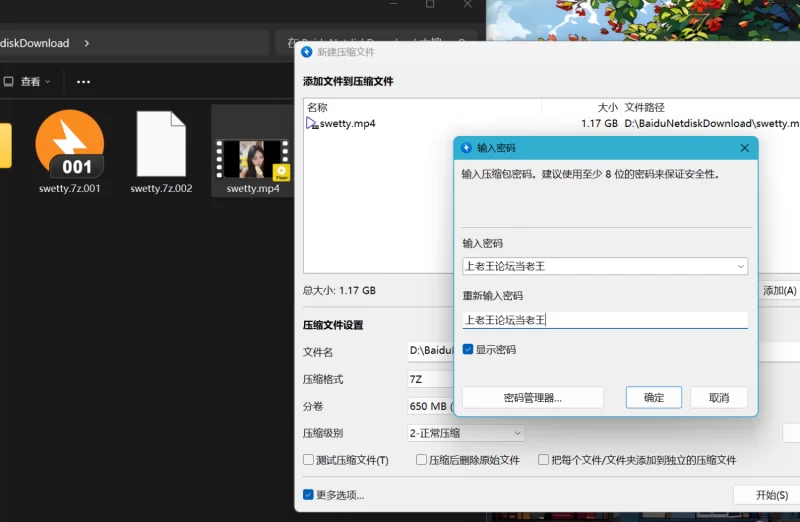Close the 输入密码 dialog with the X
This screenshot has width=800, height=522.
[x=744, y=148]
